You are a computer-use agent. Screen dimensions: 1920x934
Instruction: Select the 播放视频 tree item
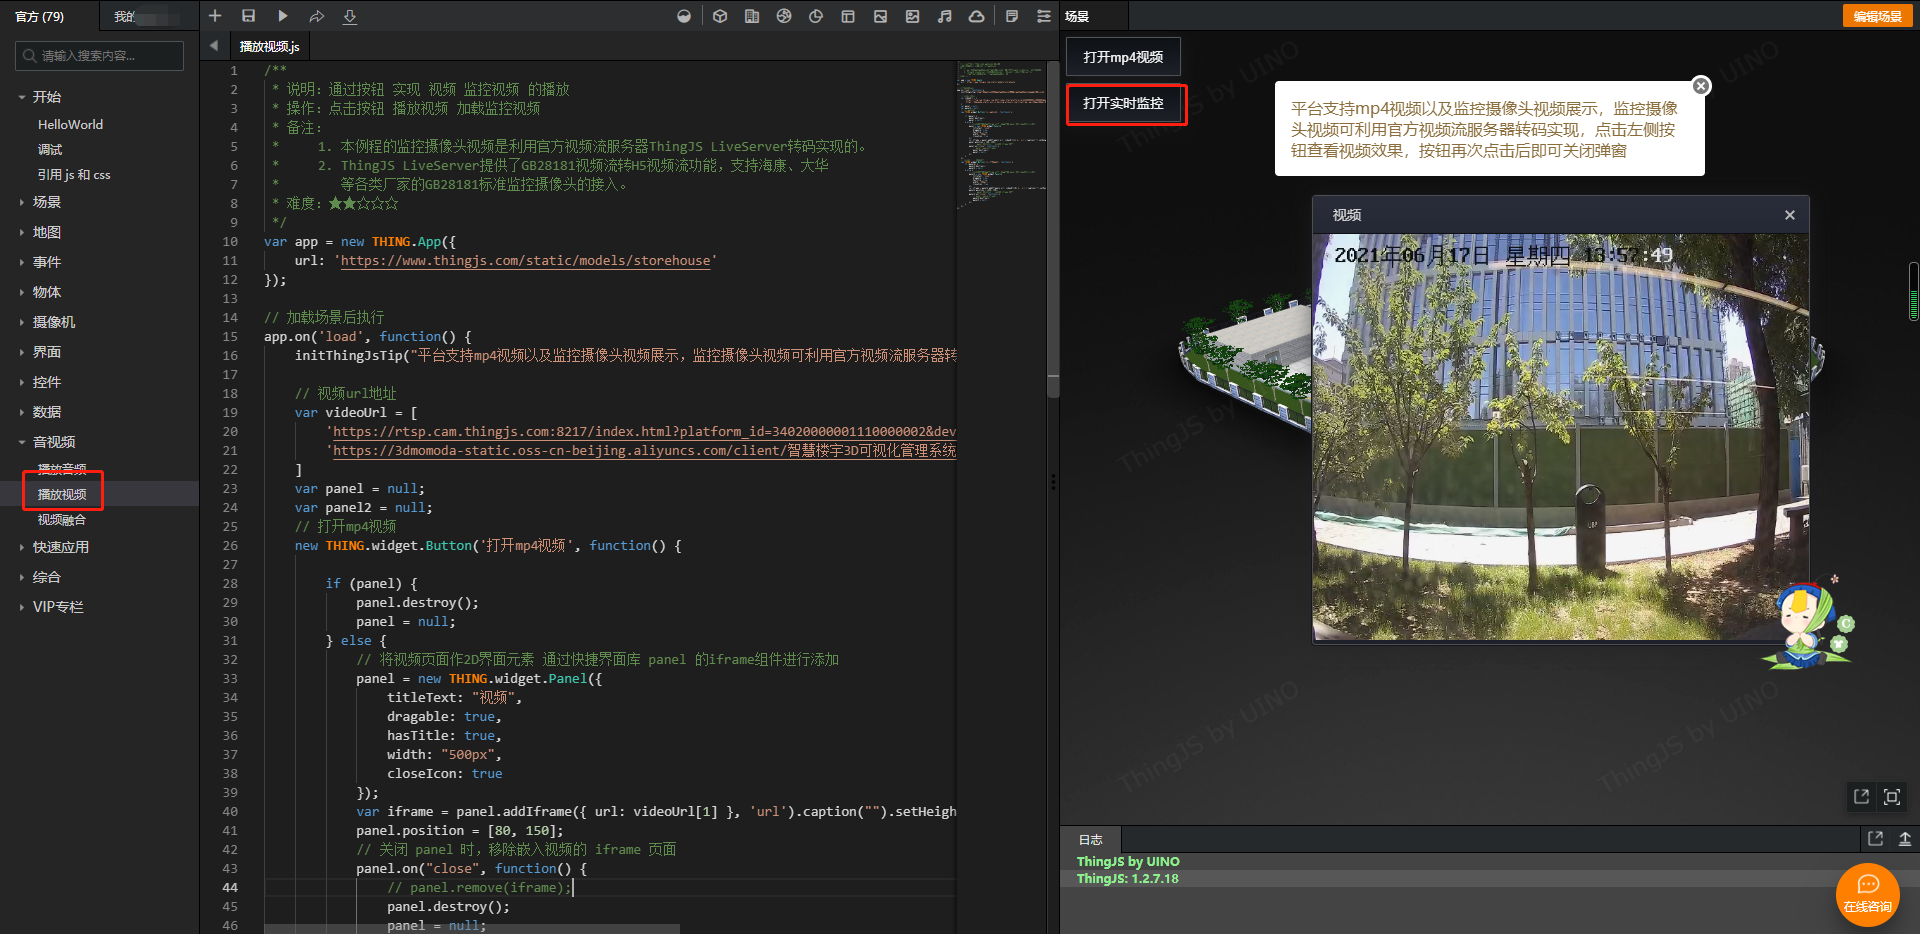(x=62, y=494)
